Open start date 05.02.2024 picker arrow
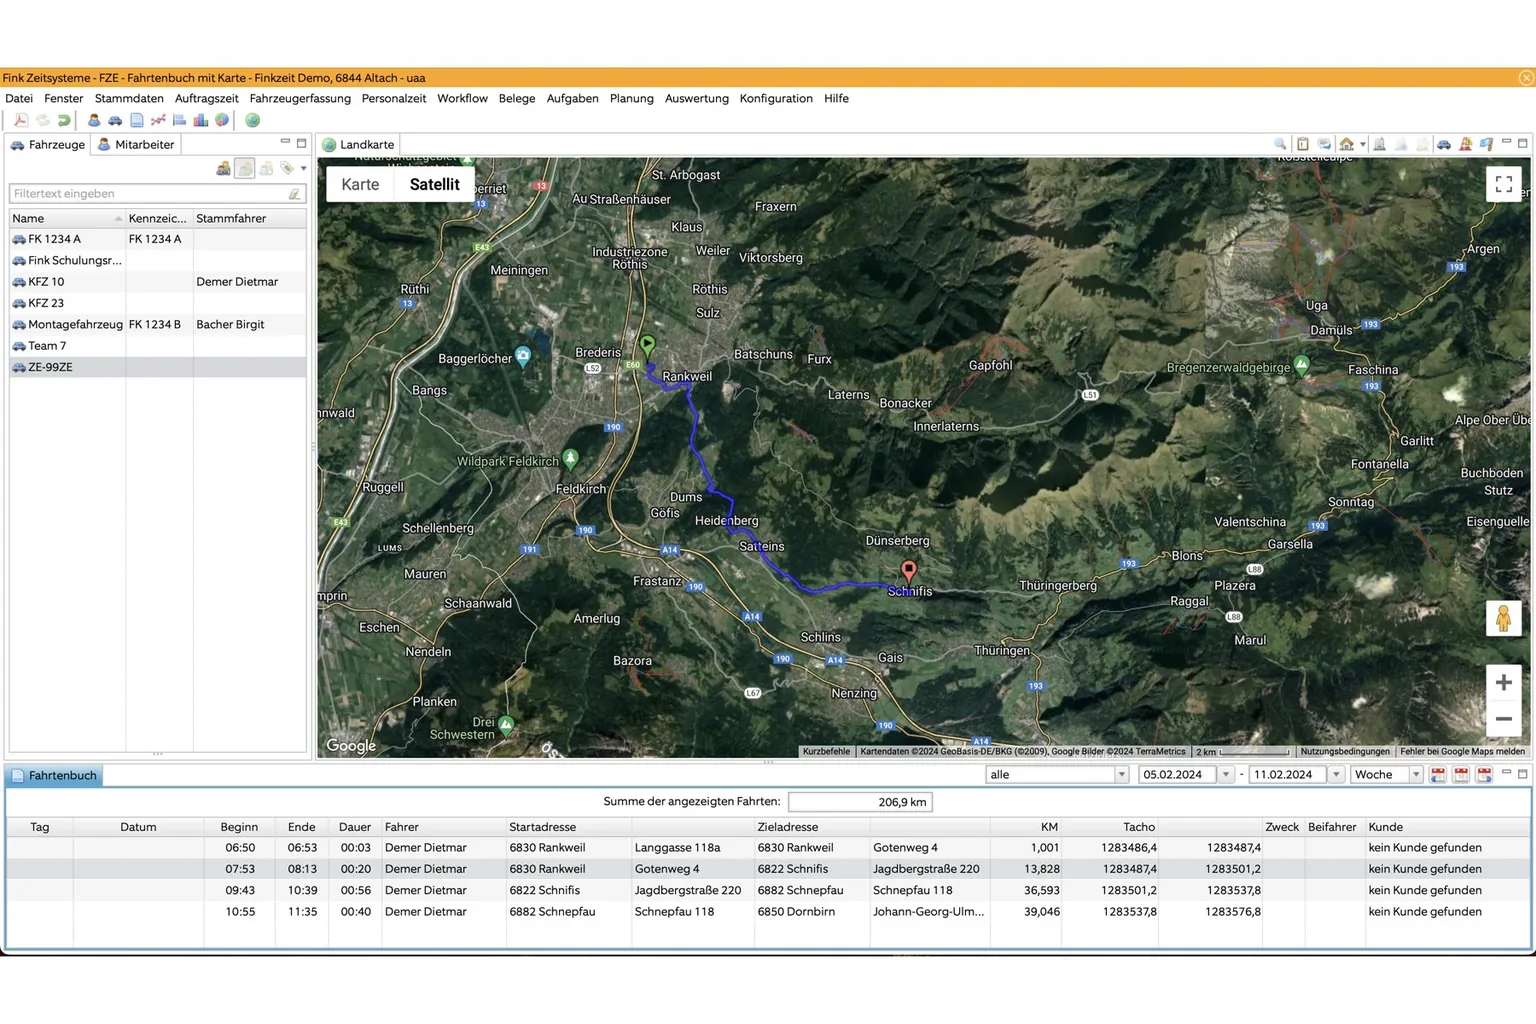 coord(1225,774)
